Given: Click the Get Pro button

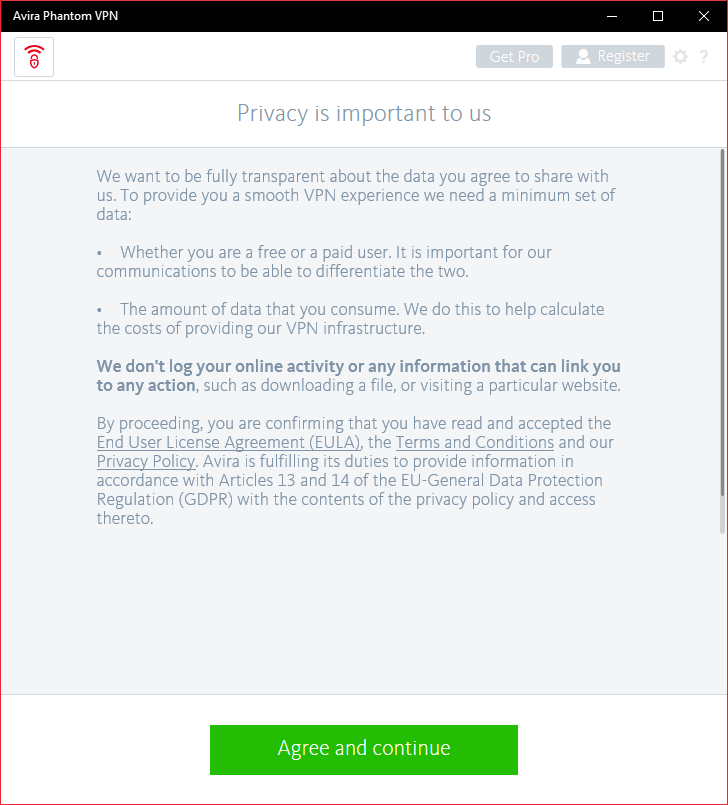Looking at the screenshot, I should tap(514, 57).
